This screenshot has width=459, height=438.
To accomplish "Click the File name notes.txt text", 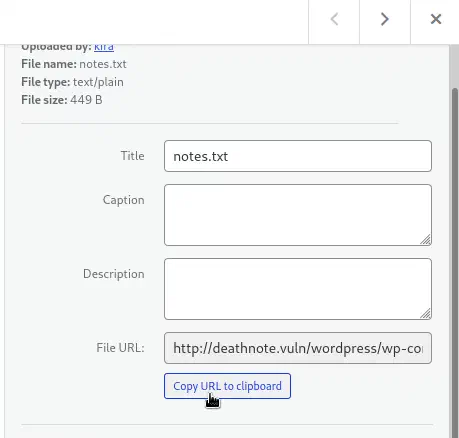I will point(74,64).
